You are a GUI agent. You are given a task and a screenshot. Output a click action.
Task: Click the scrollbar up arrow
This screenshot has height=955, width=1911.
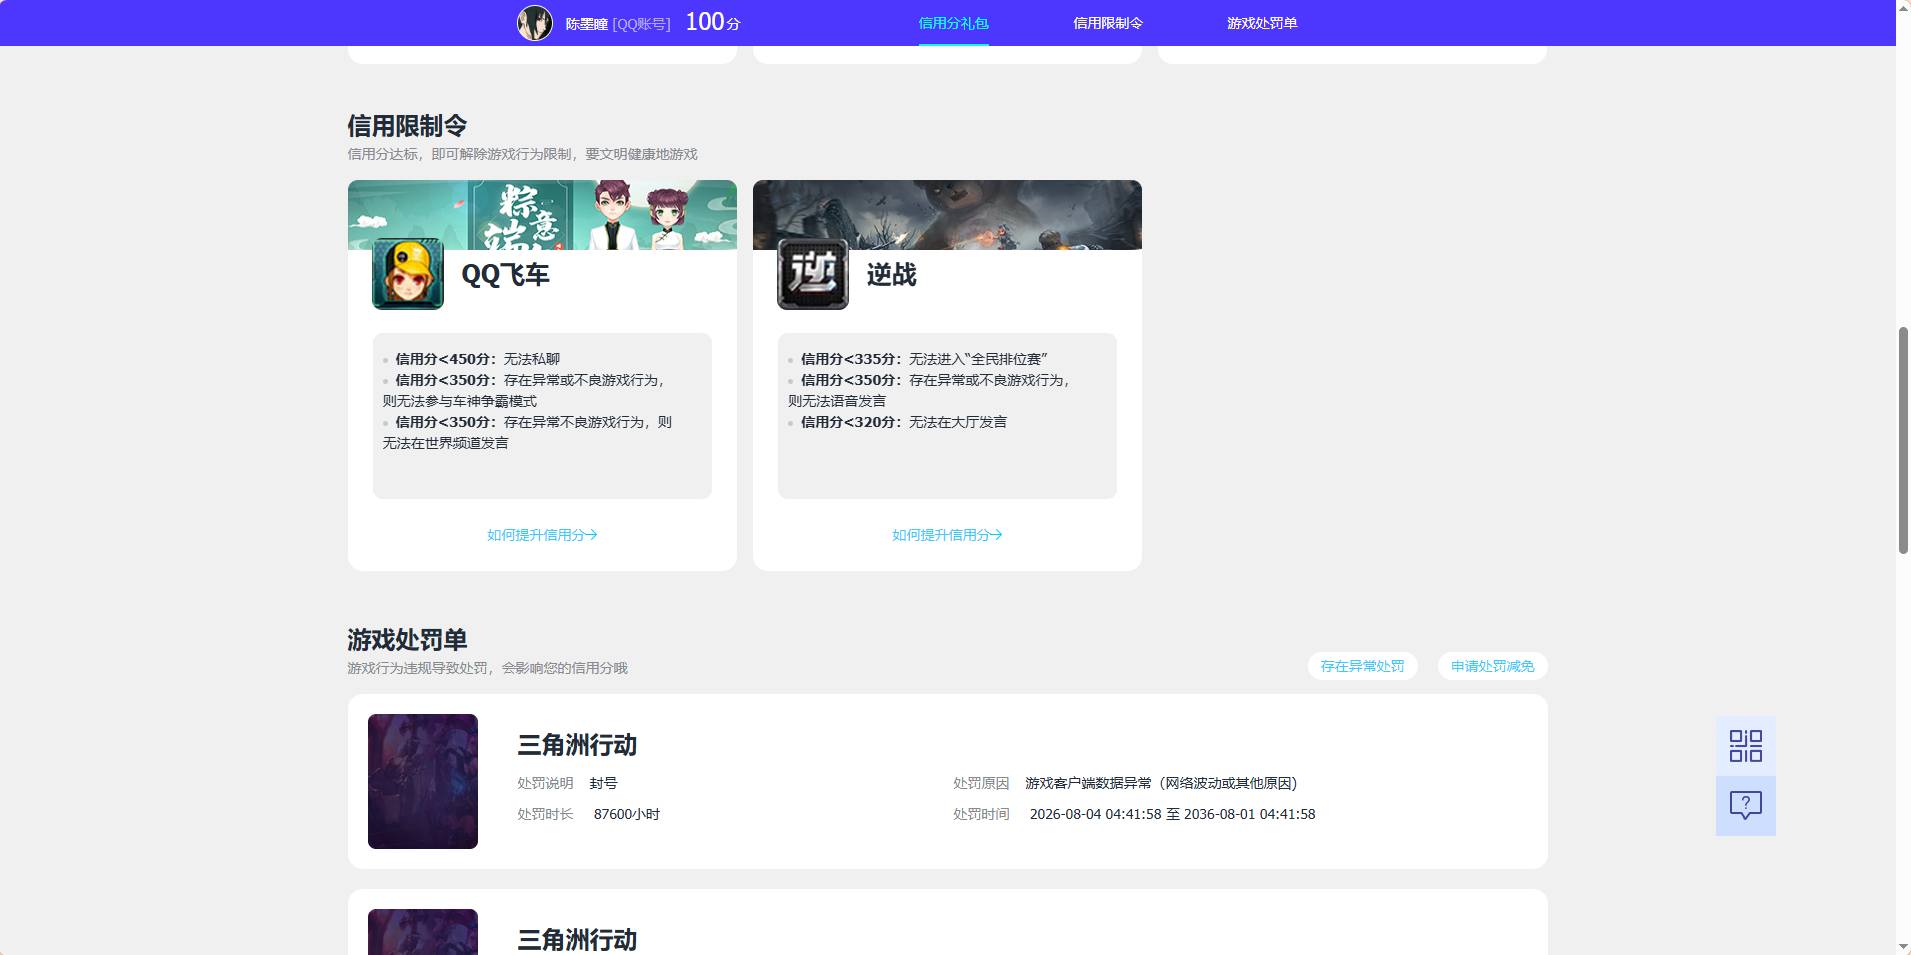(x=1903, y=8)
